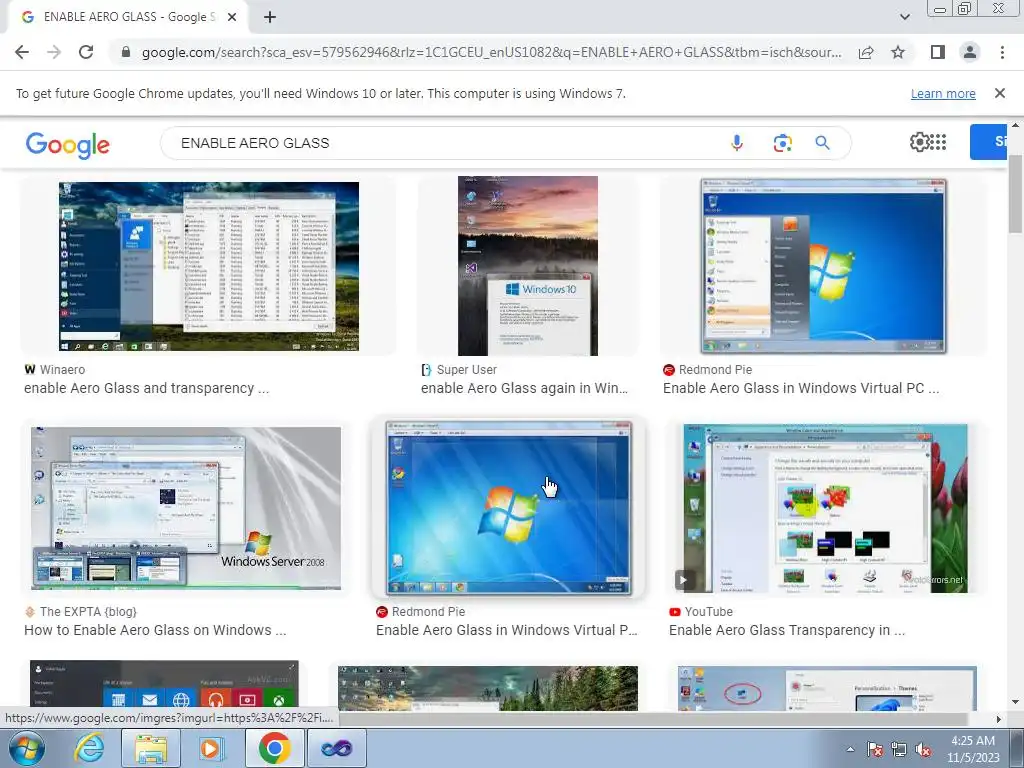Click the blue Sign in button

[x=989, y=142]
